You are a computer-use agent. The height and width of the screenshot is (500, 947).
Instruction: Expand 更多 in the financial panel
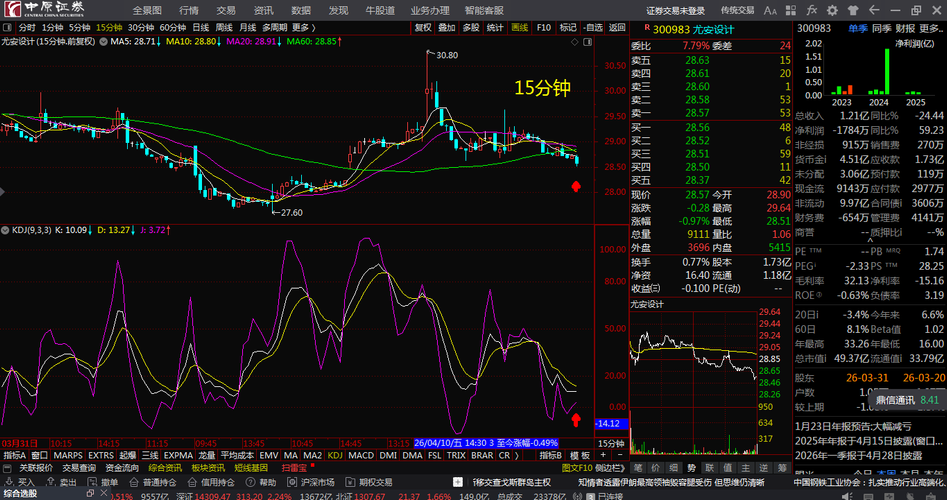(x=931, y=28)
